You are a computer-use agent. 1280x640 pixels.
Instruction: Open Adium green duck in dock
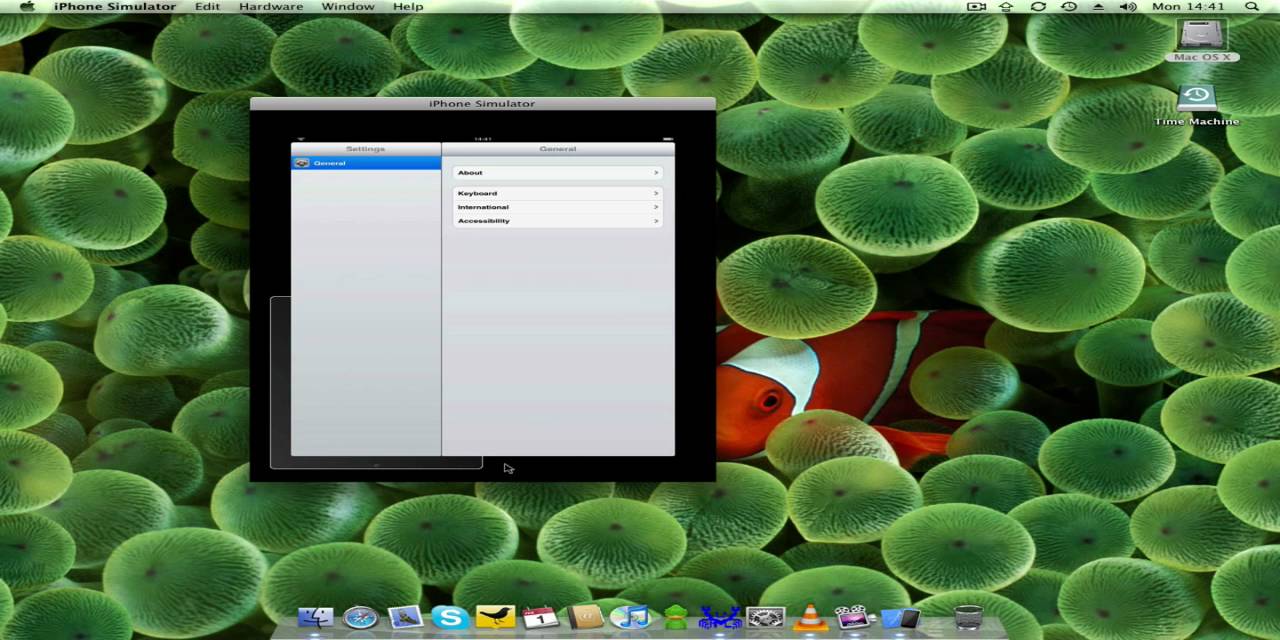pyautogui.click(x=675, y=617)
